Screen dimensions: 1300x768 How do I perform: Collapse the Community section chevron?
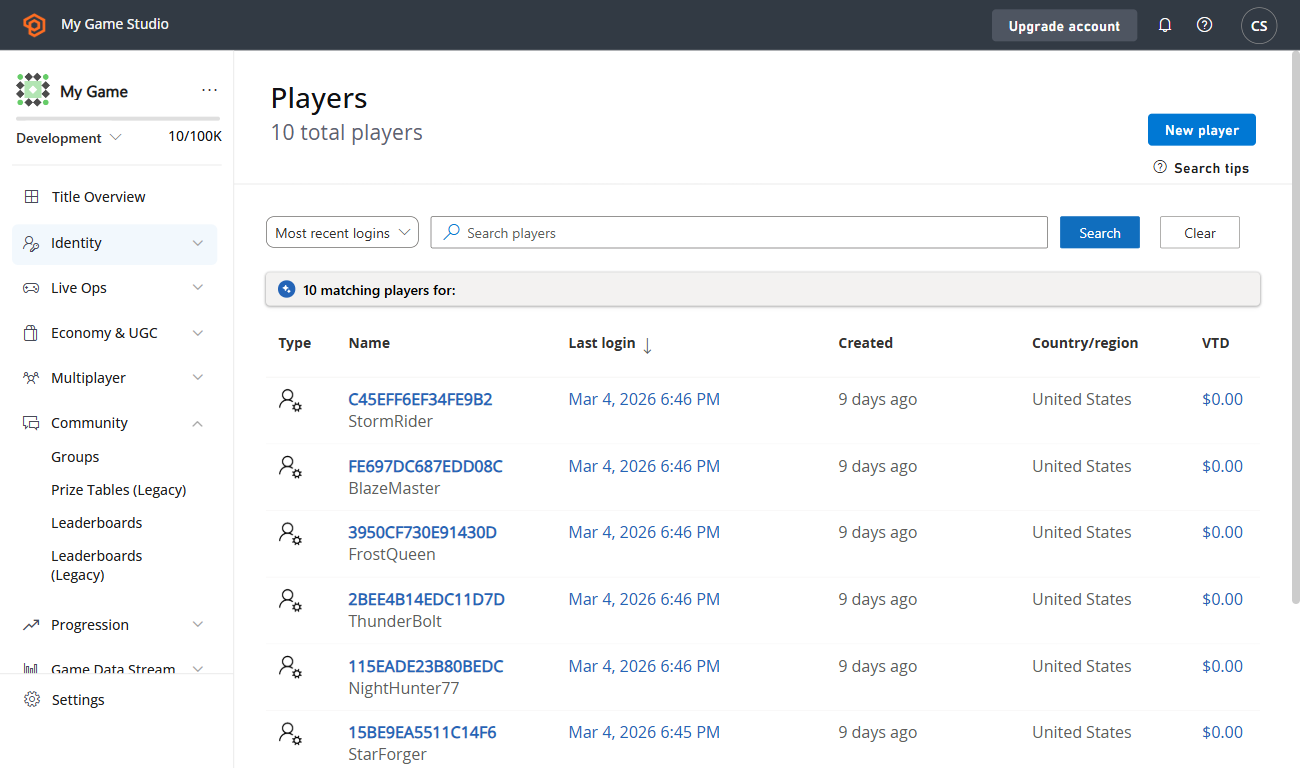pyautogui.click(x=198, y=423)
